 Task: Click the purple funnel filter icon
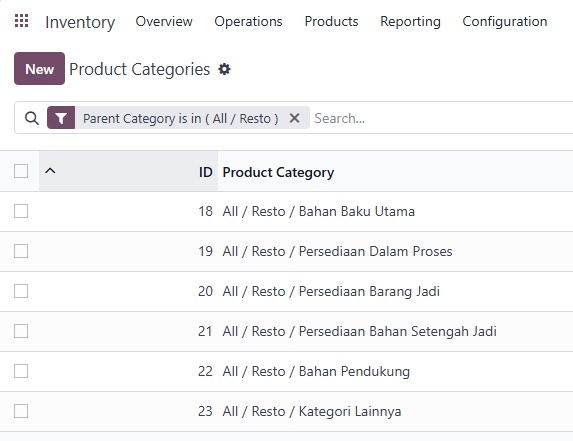[61, 118]
